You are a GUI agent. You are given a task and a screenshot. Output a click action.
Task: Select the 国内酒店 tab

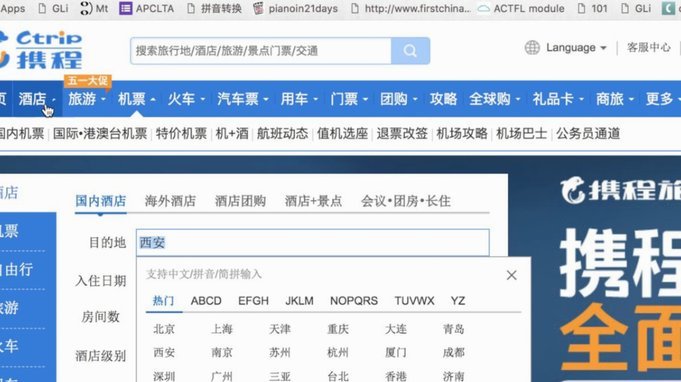[x=101, y=201]
